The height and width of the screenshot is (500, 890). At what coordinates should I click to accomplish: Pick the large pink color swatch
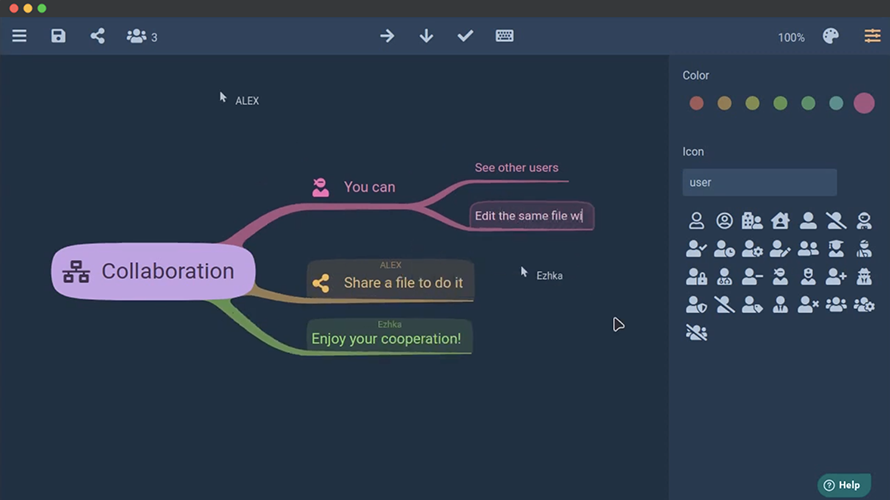(x=864, y=103)
